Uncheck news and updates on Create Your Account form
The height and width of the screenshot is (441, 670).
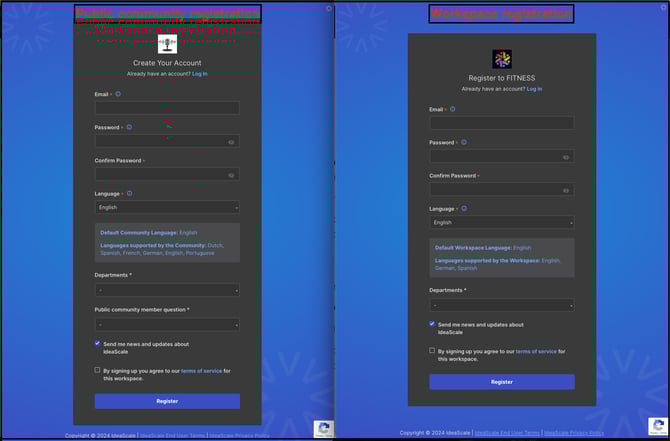click(98, 343)
